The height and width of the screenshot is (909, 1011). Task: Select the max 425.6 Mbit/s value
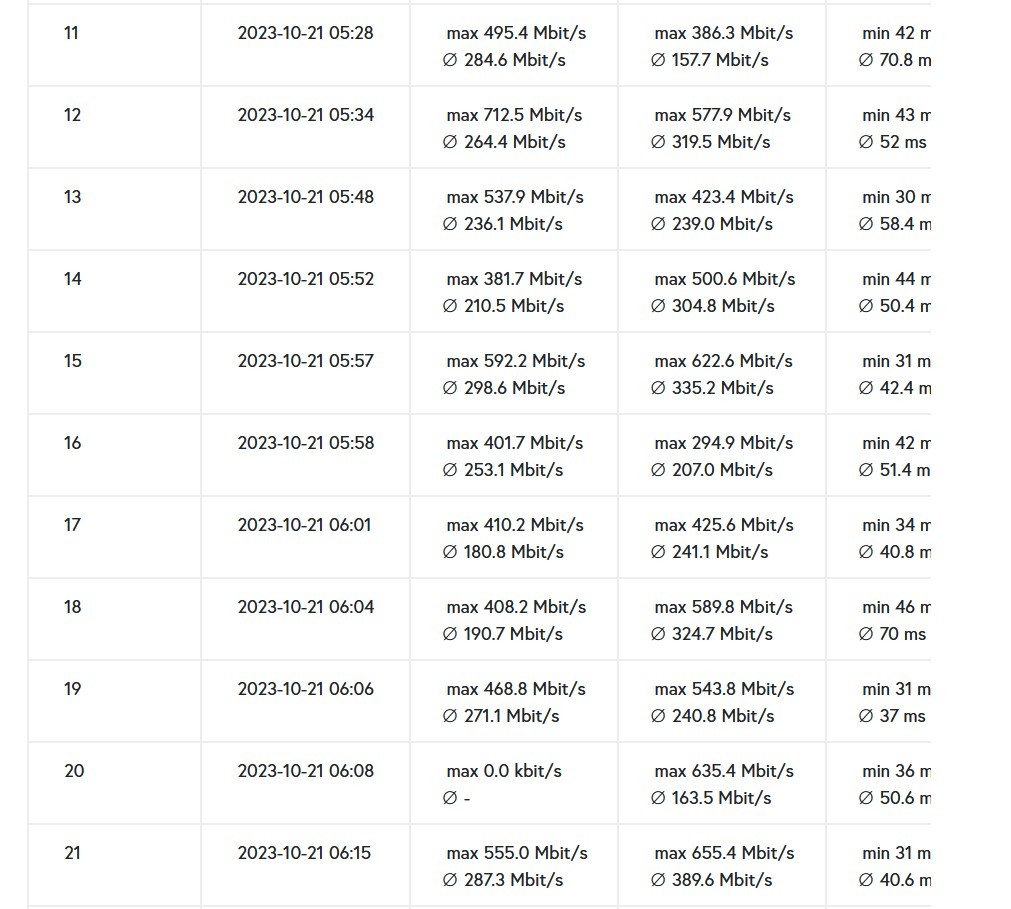coord(724,525)
